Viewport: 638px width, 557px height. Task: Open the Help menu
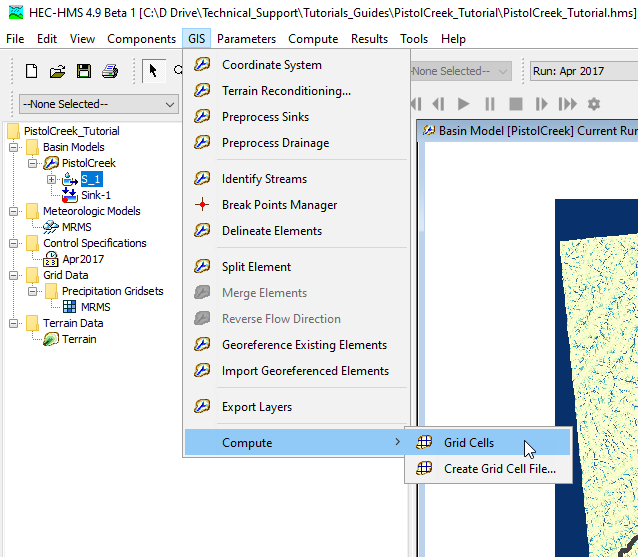point(453,39)
